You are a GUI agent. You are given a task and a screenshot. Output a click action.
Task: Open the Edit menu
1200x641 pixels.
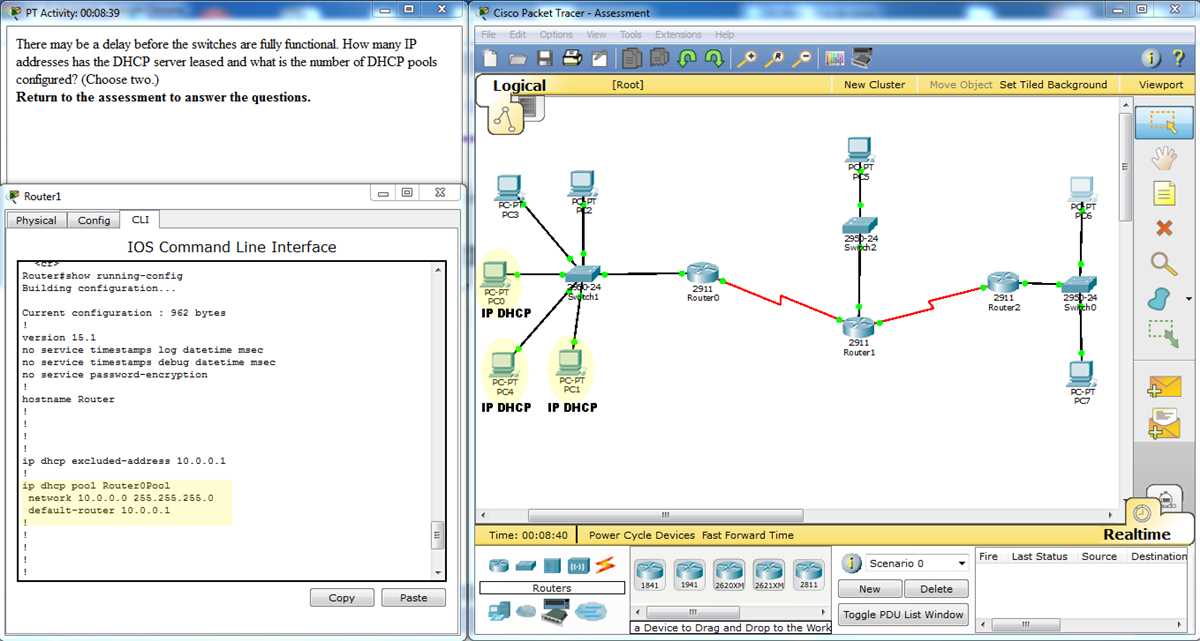517,35
